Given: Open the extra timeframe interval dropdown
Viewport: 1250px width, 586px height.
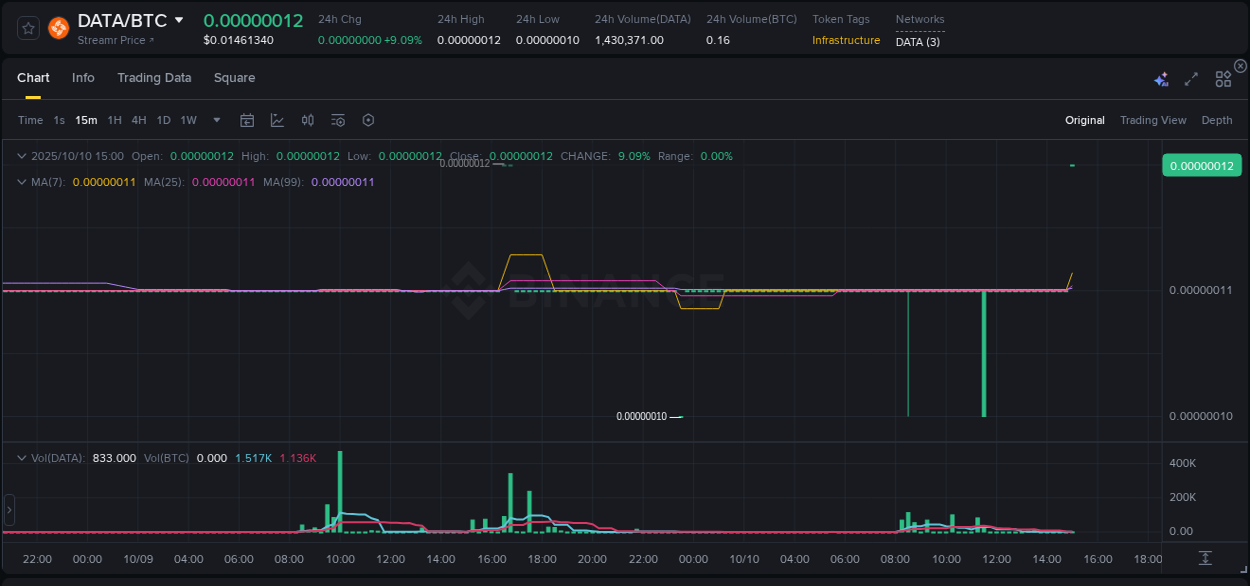Looking at the screenshot, I should coord(215,119).
